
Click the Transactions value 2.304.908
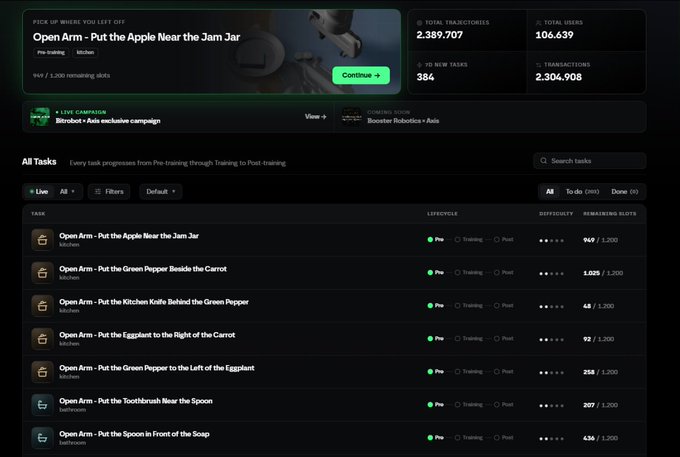tap(559, 77)
